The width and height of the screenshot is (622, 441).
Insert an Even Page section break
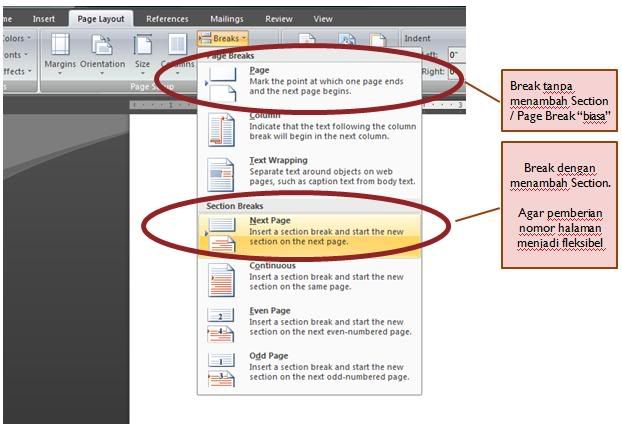pos(309,323)
